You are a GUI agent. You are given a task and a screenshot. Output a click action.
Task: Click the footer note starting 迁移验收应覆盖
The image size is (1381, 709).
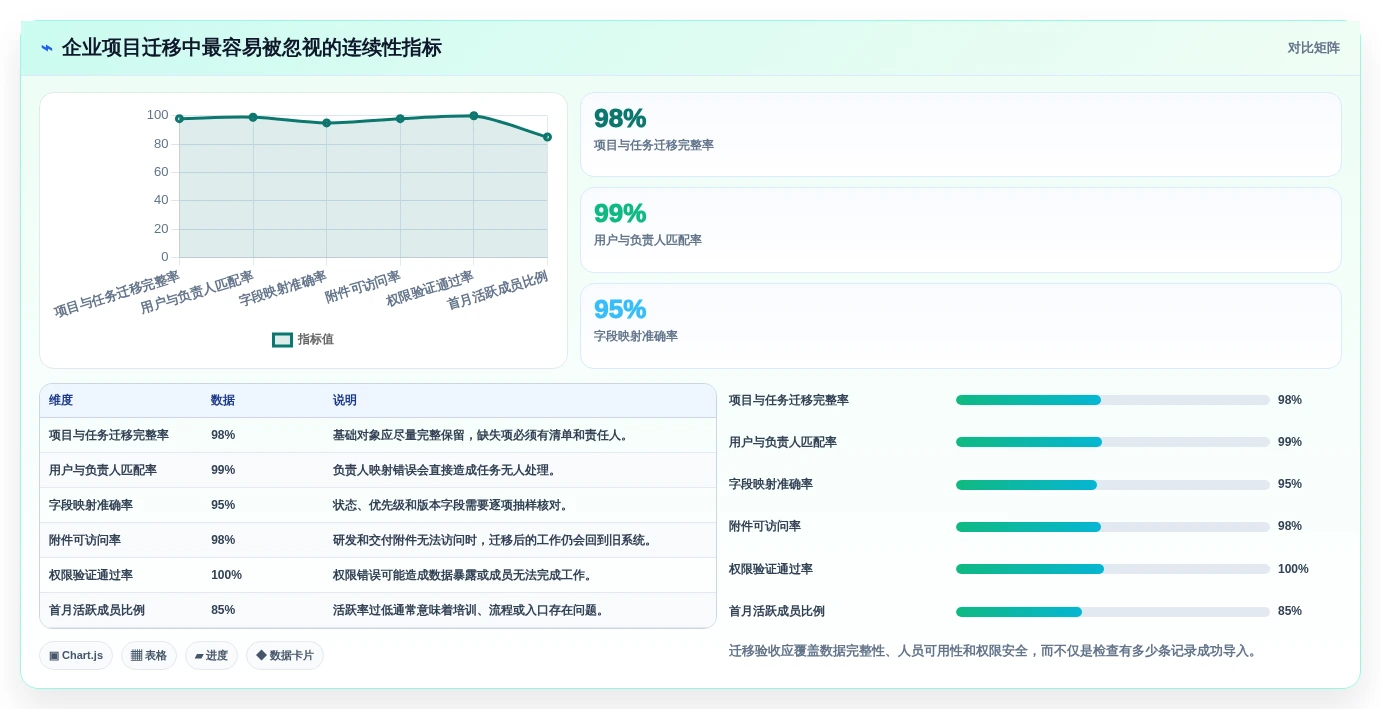[x=994, y=651]
